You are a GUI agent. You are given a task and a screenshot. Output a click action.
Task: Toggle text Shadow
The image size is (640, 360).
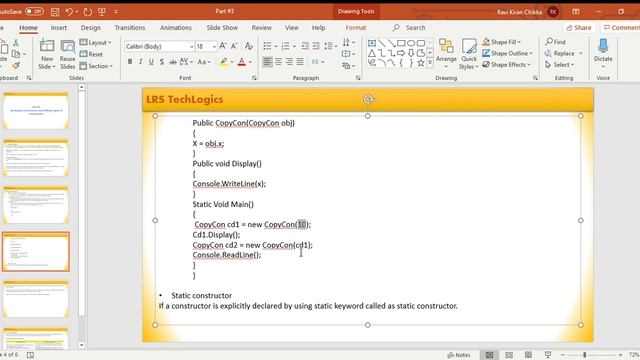(x=162, y=62)
